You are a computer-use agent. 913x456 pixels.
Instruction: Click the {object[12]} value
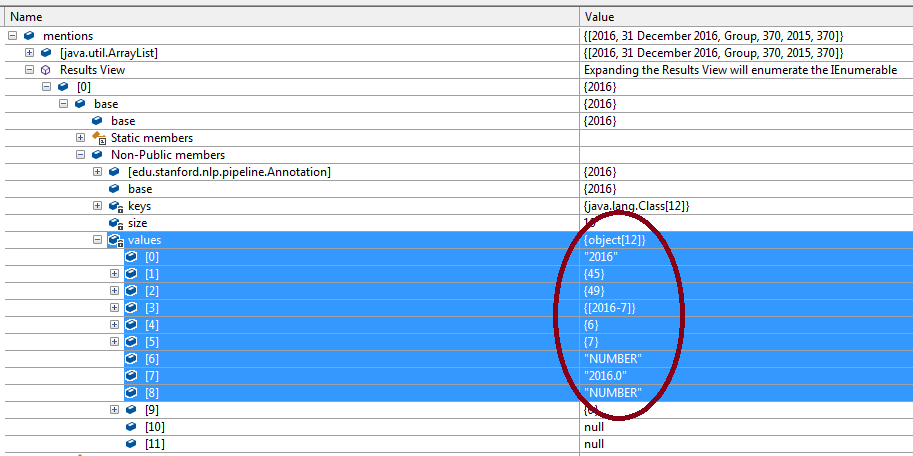615,240
